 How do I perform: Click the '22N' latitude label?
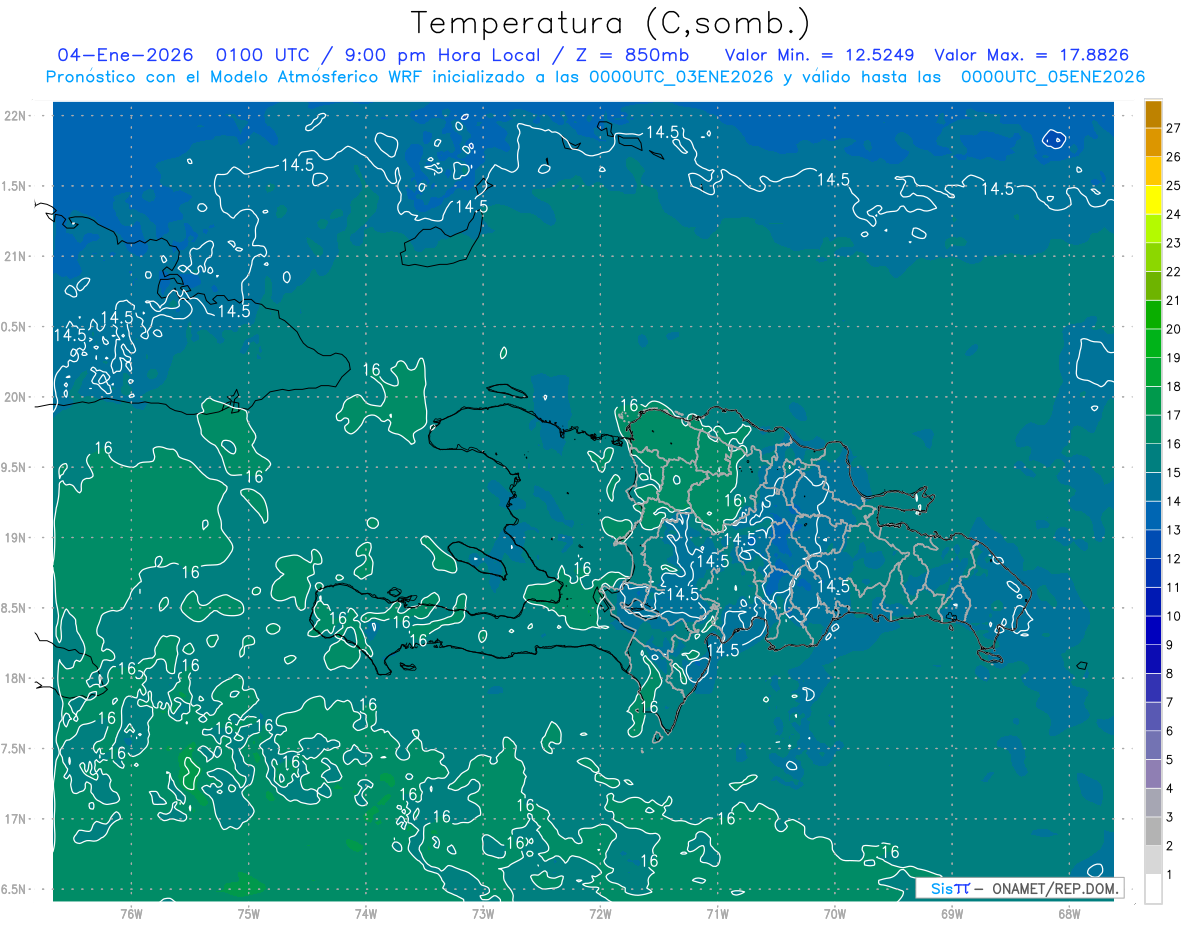pos(14,115)
